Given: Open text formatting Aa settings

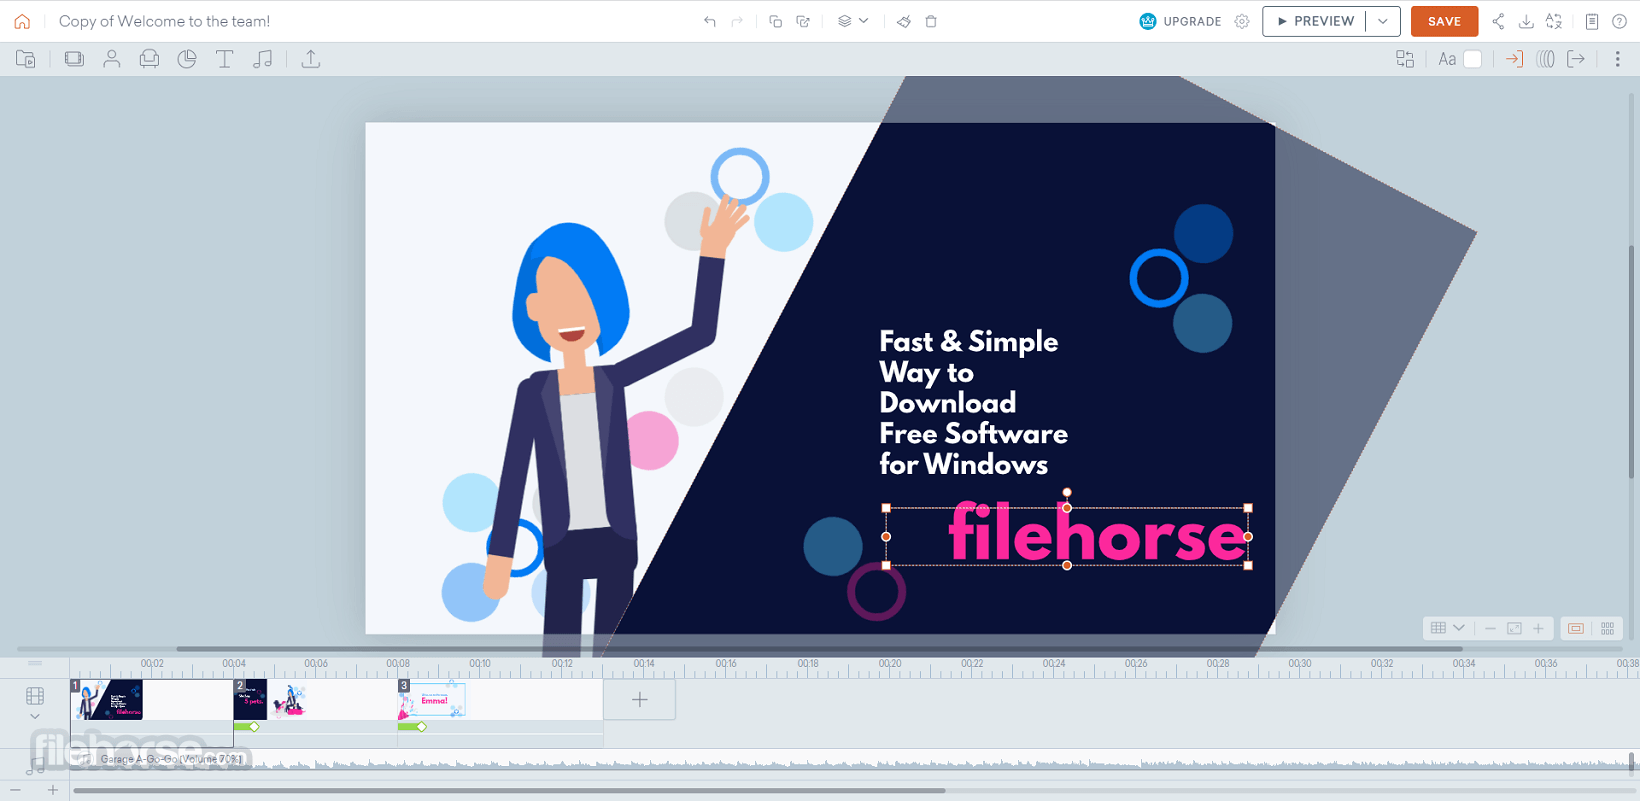Looking at the screenshot, I should pyautogui.click(x=1447, y=59).
